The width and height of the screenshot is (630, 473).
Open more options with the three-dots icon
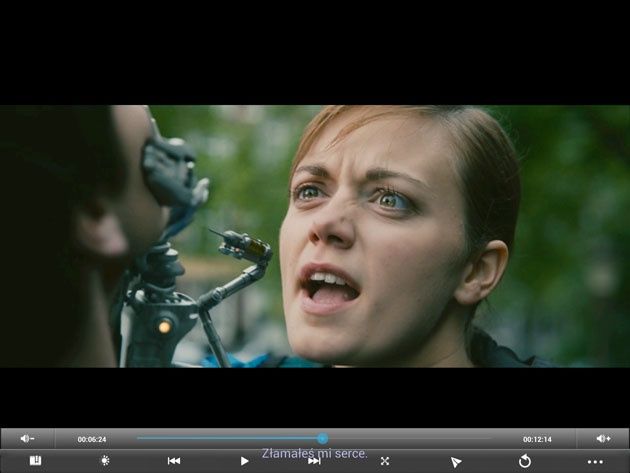tap(595, 462)
